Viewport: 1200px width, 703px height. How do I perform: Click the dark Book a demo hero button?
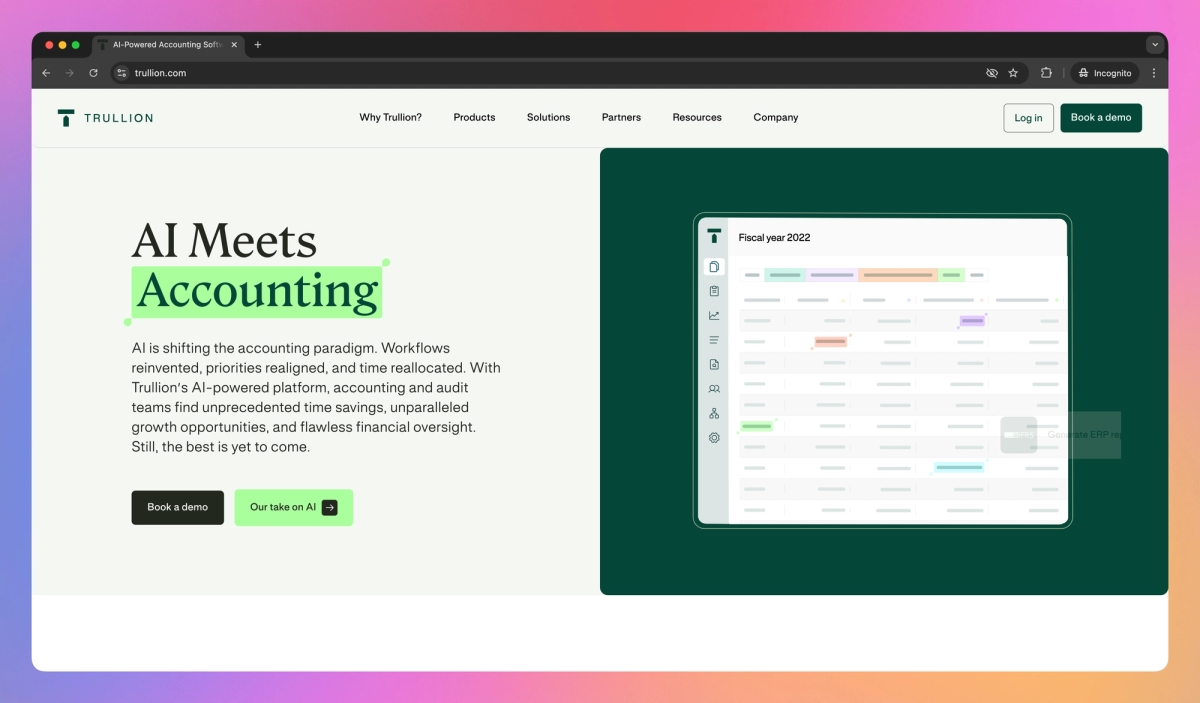178,507
